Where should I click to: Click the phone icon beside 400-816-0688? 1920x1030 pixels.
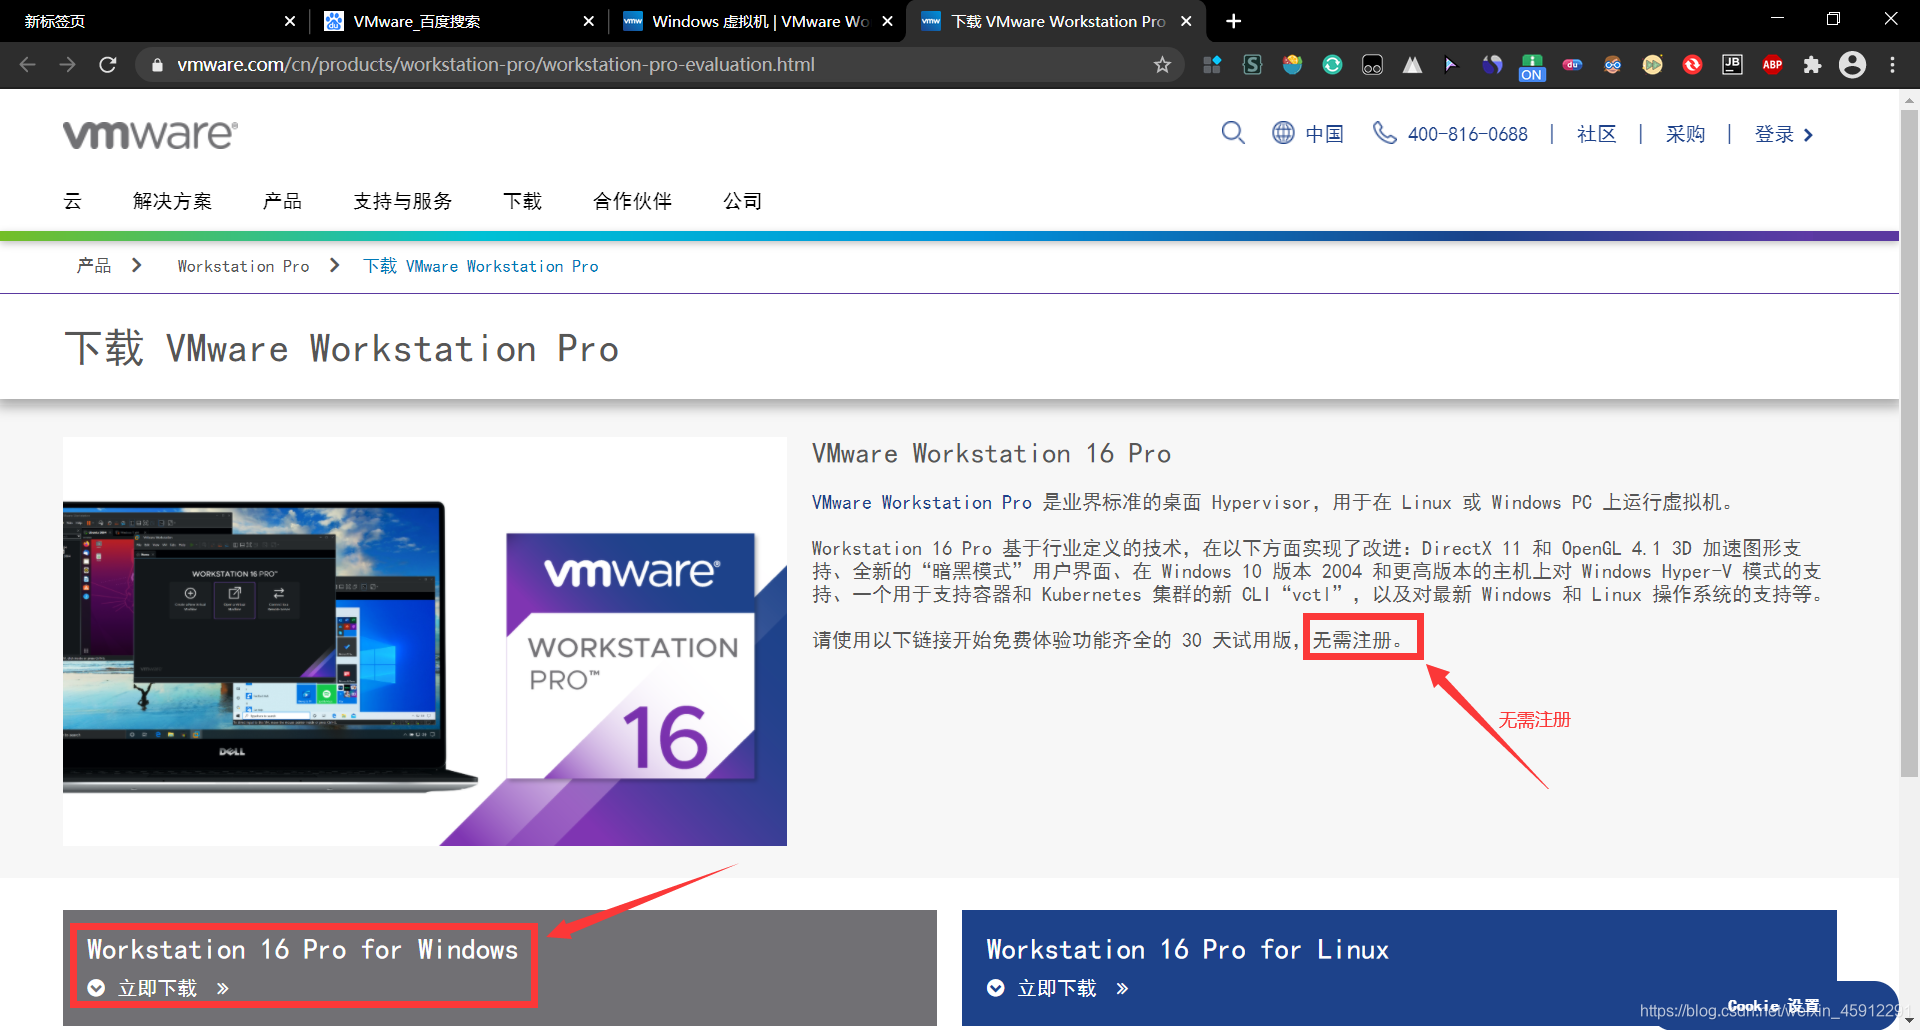tap(1384, 133)
